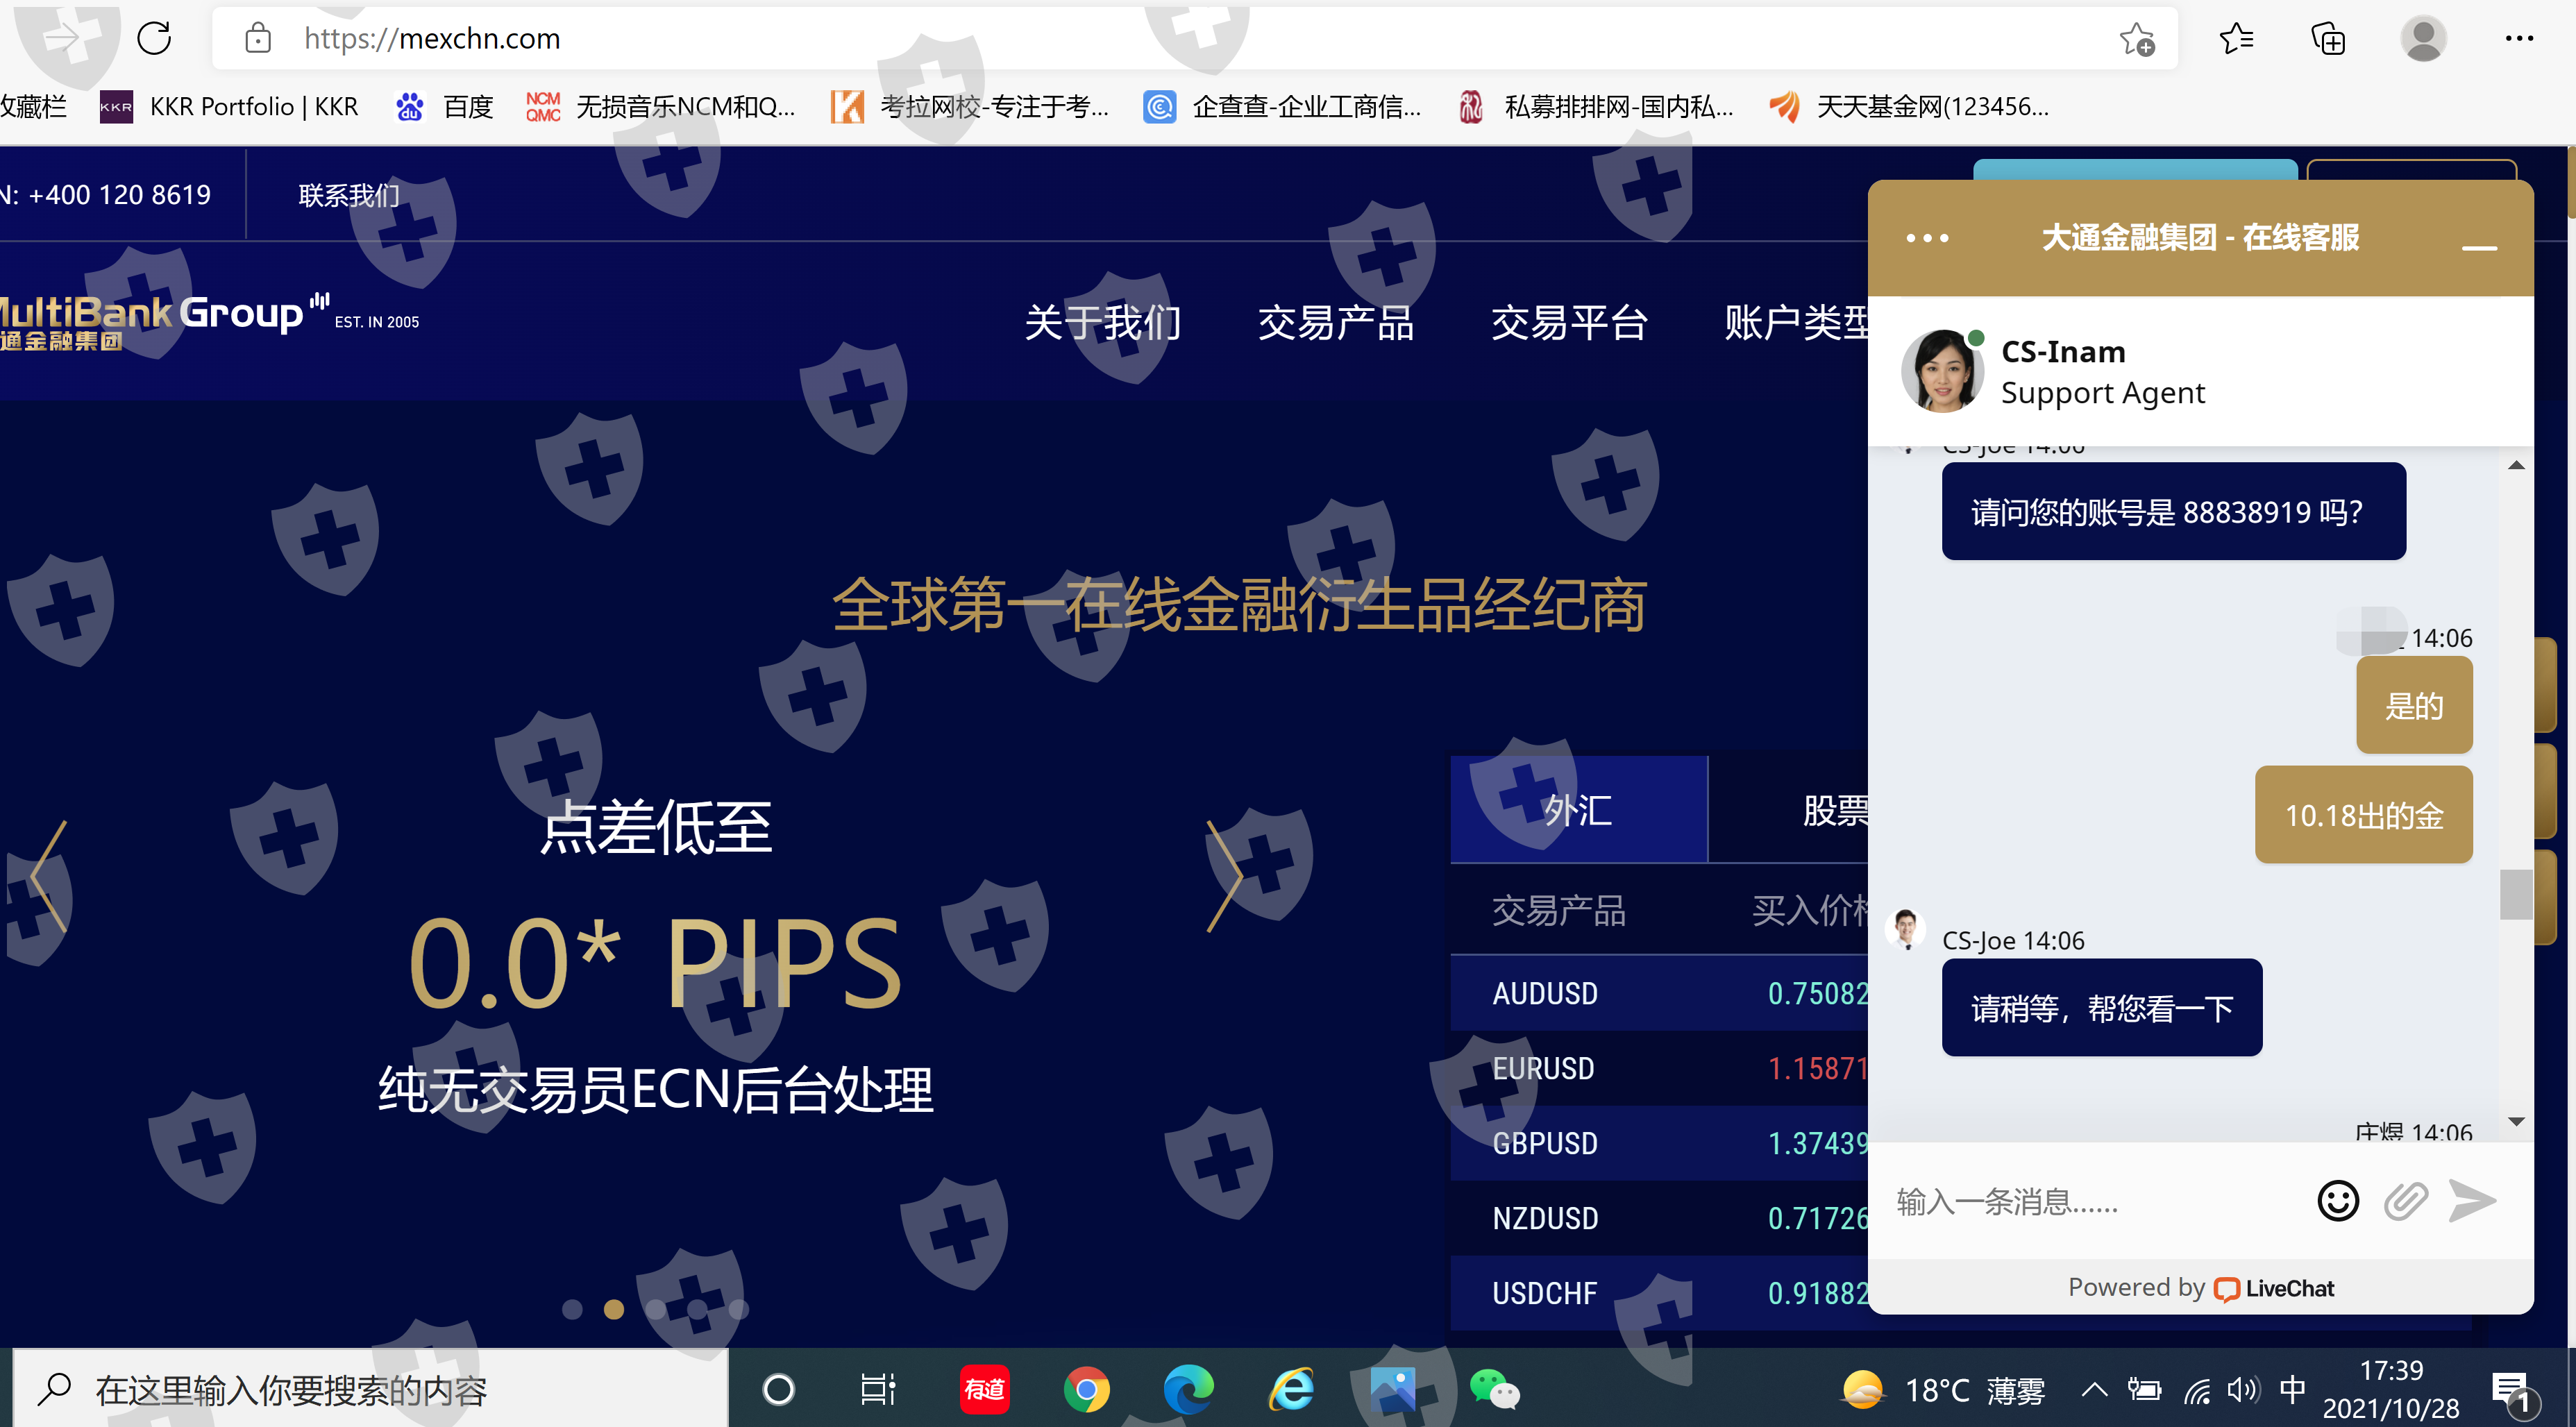Show hidden system tray icons chevron
This screenshot has height=1427, width=2576.
click(2094, 1389)
